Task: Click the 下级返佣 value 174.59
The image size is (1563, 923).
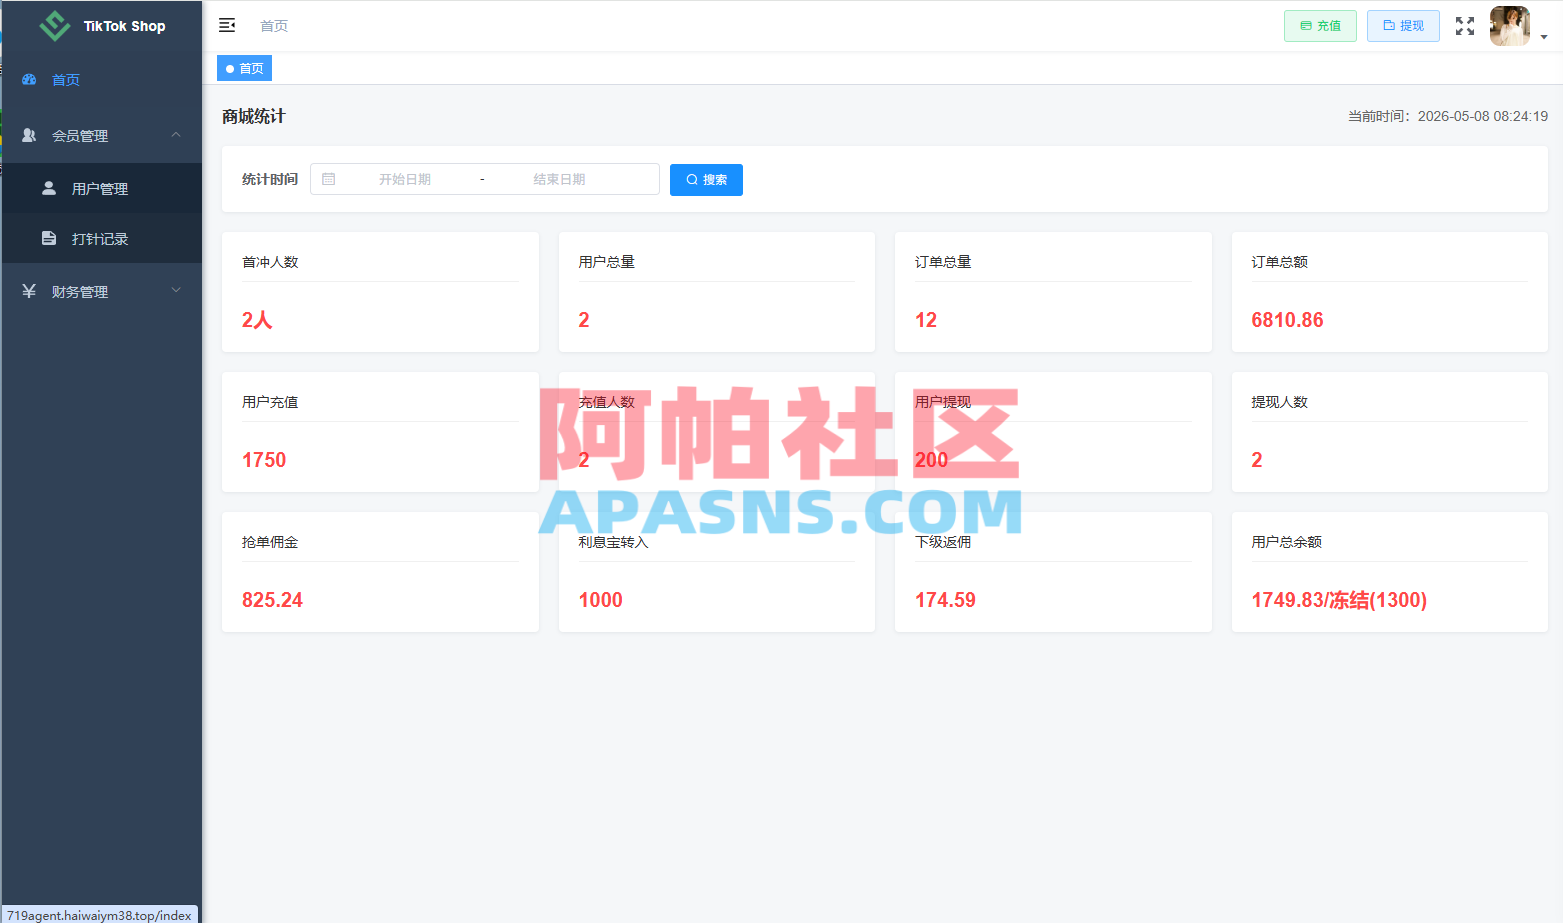Action: tap(945, 600)
